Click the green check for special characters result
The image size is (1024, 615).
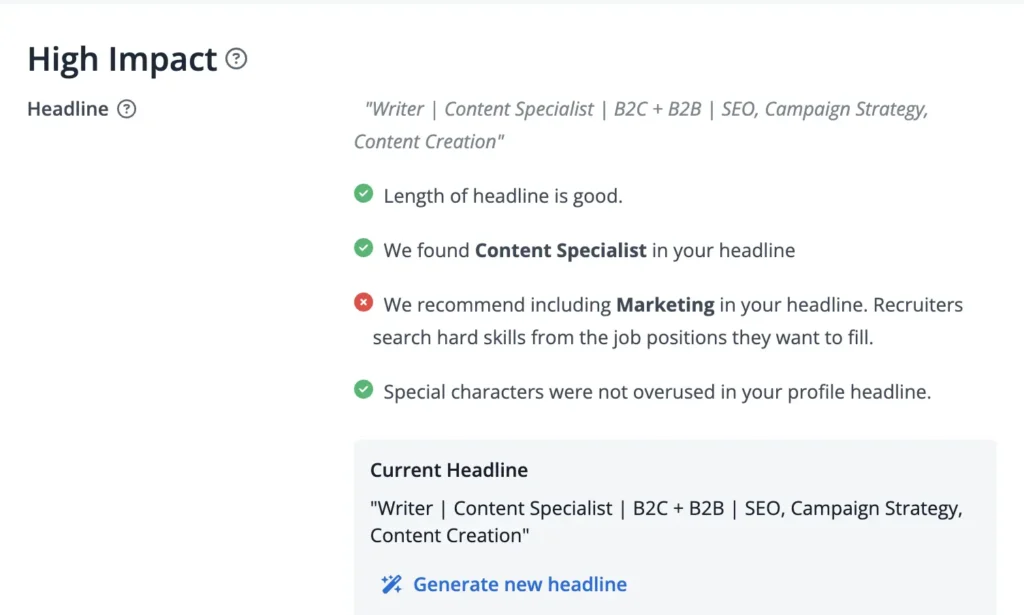pyautogui.click(x=363, y=389)
